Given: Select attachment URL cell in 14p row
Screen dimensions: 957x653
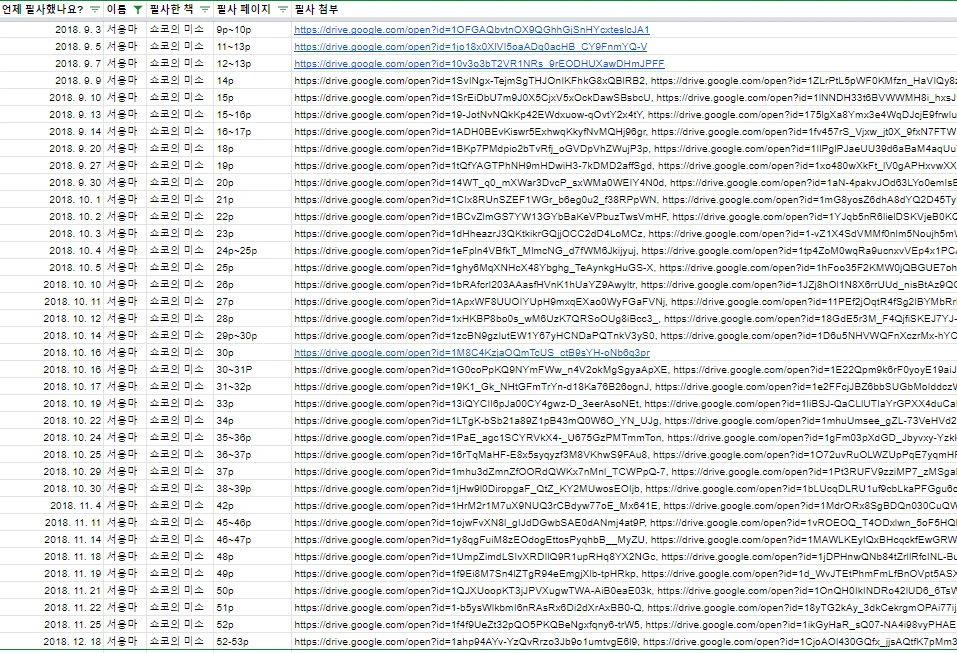Looking at the screenshot, I should [x=624, y=81].
